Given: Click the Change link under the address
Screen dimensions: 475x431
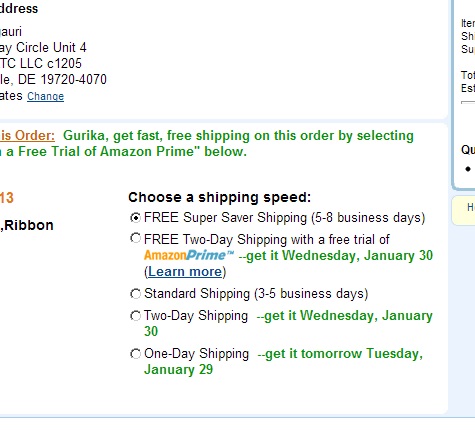Looking at the screenshot, I should click(x=45, y=96).
